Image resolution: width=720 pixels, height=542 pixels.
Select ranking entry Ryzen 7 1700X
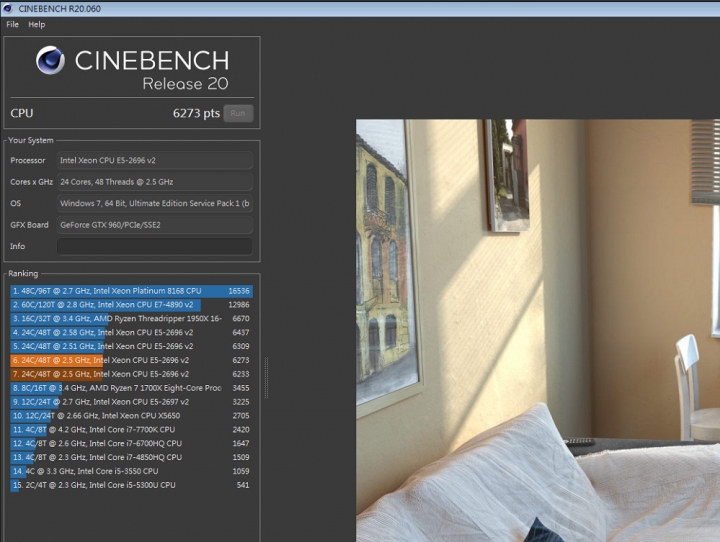[131, 388]
